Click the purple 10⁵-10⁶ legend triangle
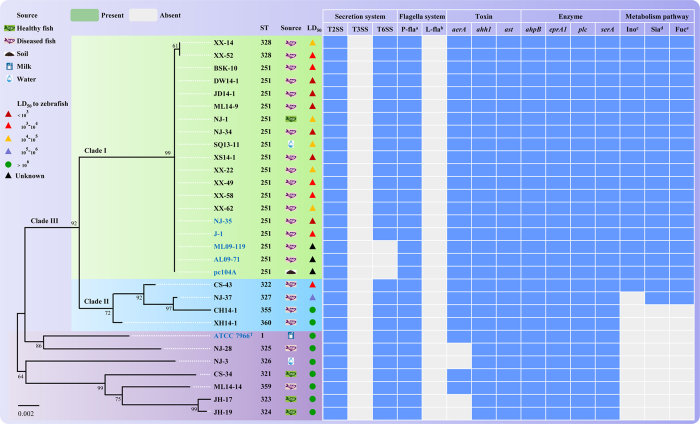 [x=8, y=151]
